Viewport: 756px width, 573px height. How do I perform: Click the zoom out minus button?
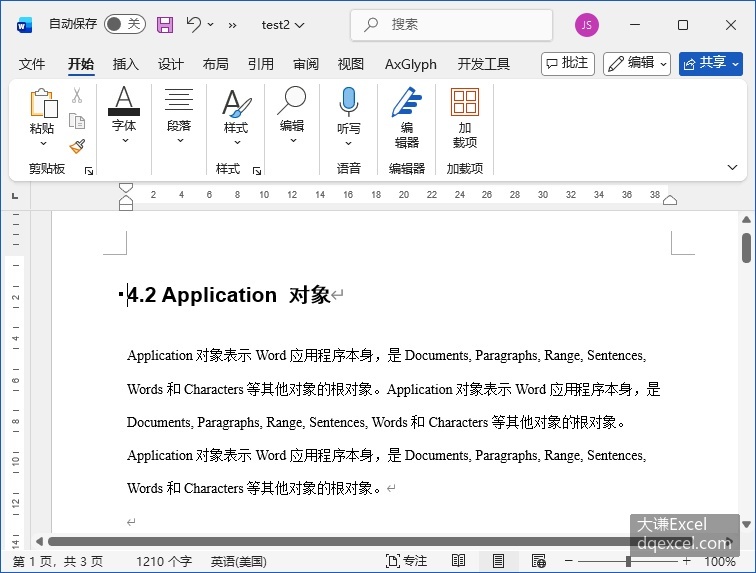click(569, 560)
